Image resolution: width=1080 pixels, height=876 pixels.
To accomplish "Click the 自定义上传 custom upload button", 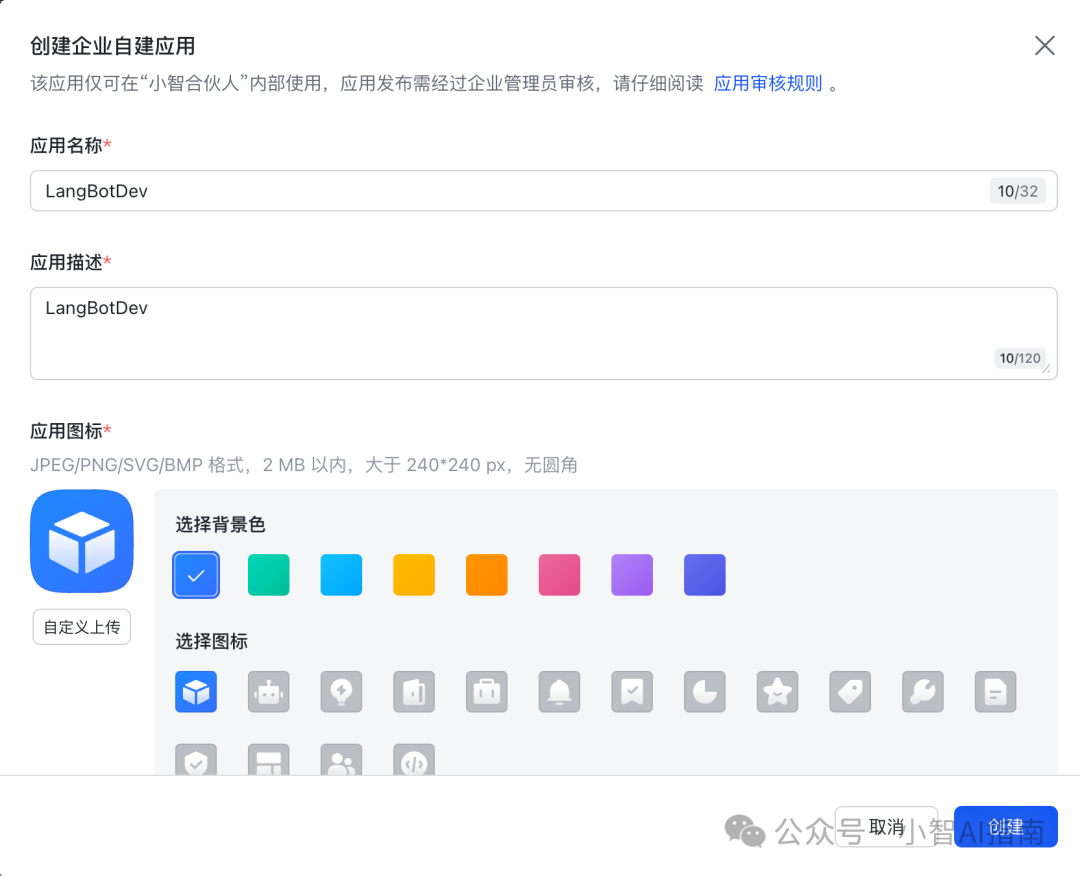I will 82,627.
